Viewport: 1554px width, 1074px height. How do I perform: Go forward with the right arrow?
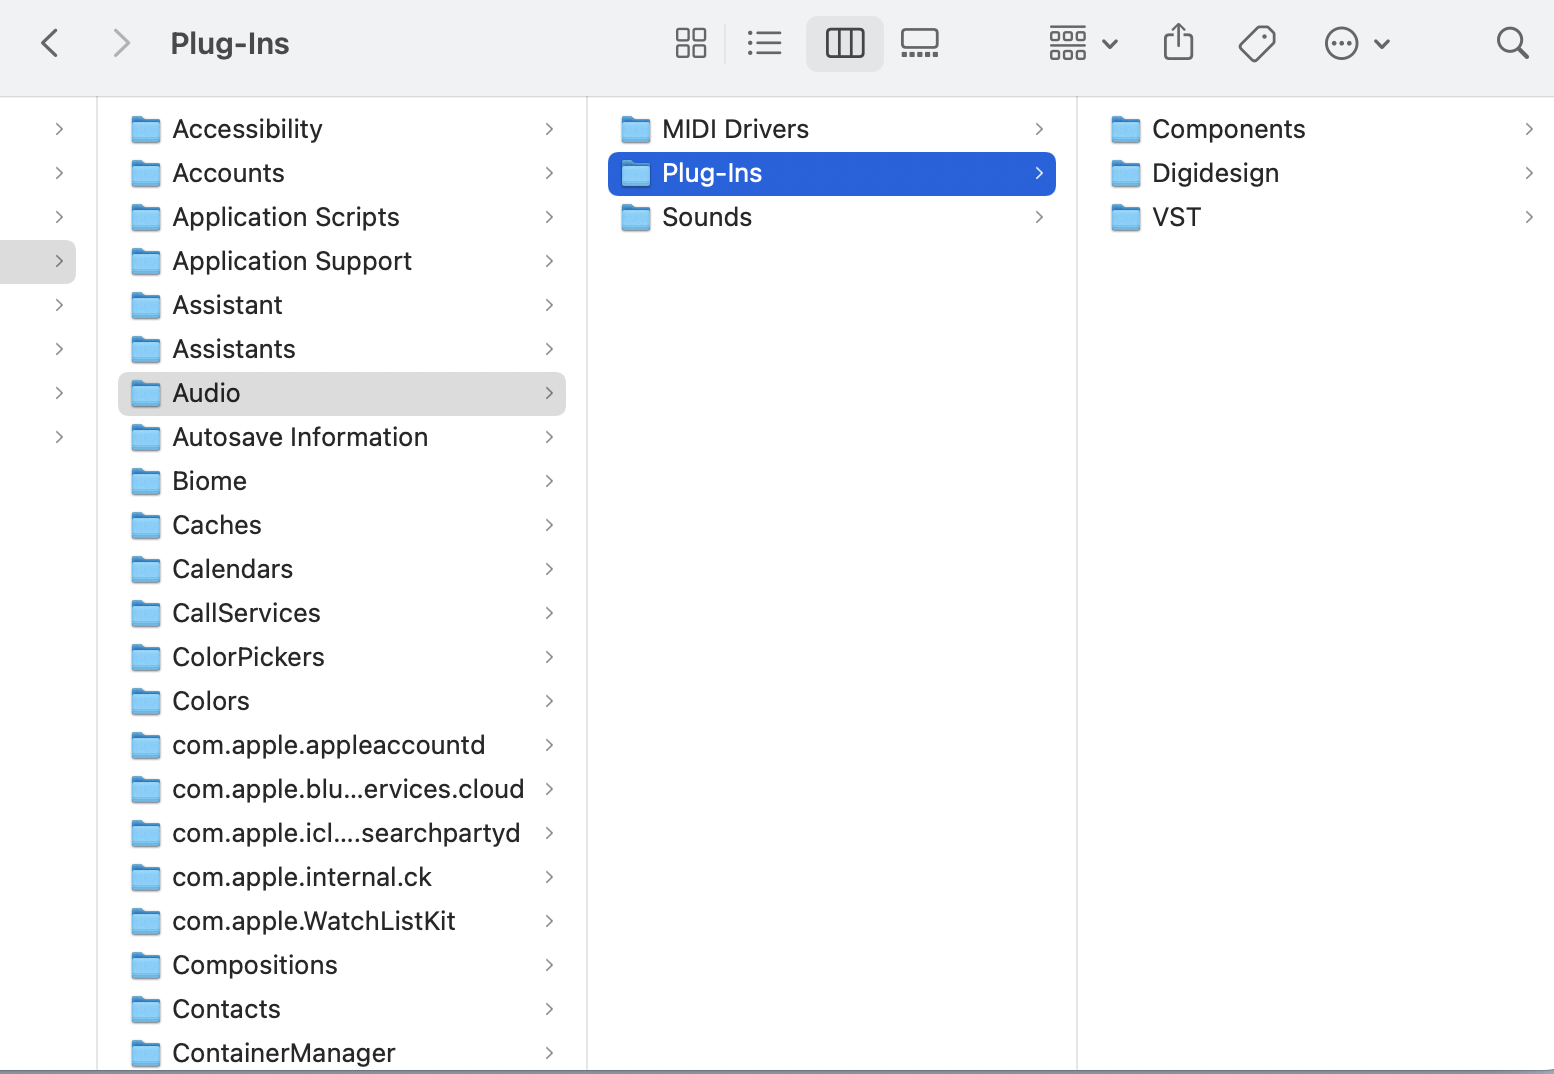point(121,43)
